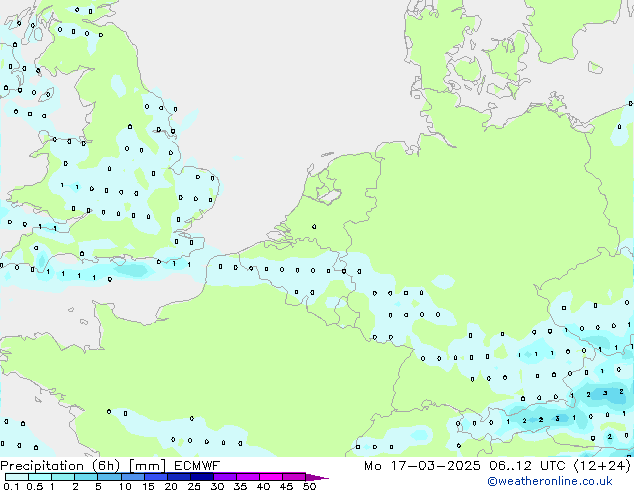The height and width of the screenshot is (490, 634).
Task: Click the '45' legend scale label
Action: click(286, 486)
